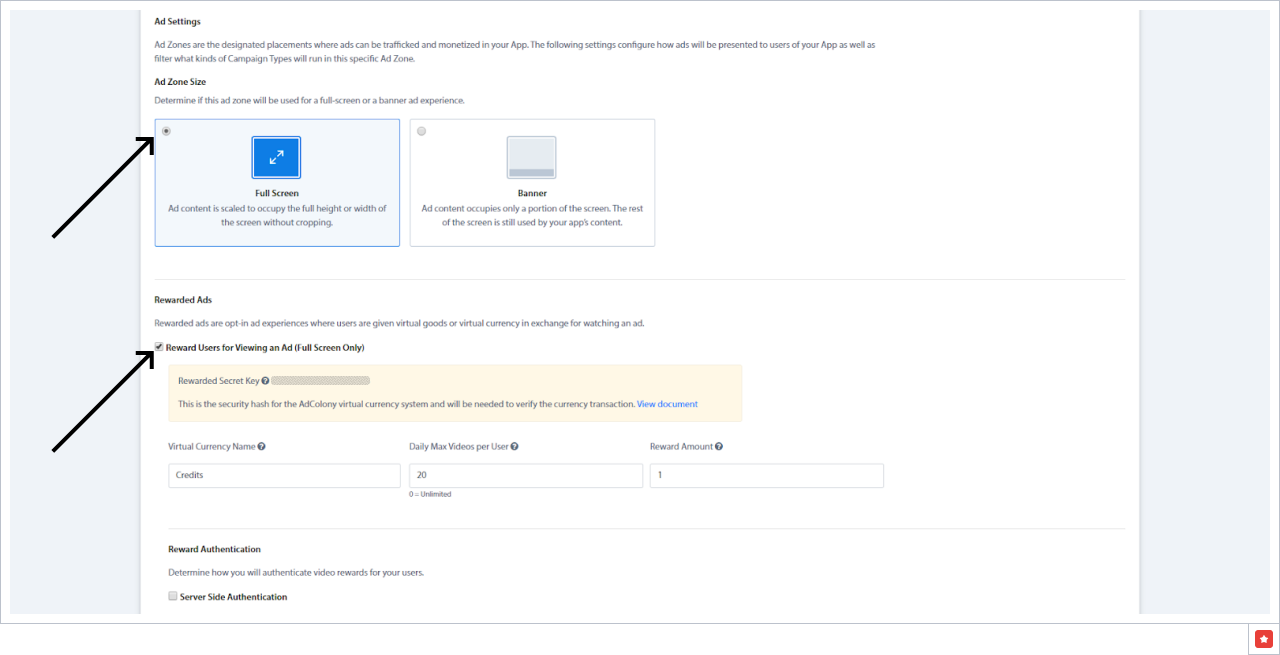Click the Reward Amount help icon

[719, 447]
